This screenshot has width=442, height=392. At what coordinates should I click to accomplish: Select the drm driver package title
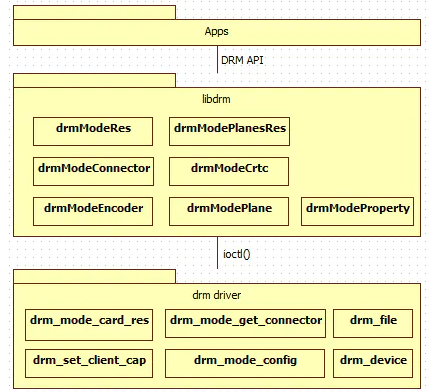pyautogui.click(x=217, y=295)
